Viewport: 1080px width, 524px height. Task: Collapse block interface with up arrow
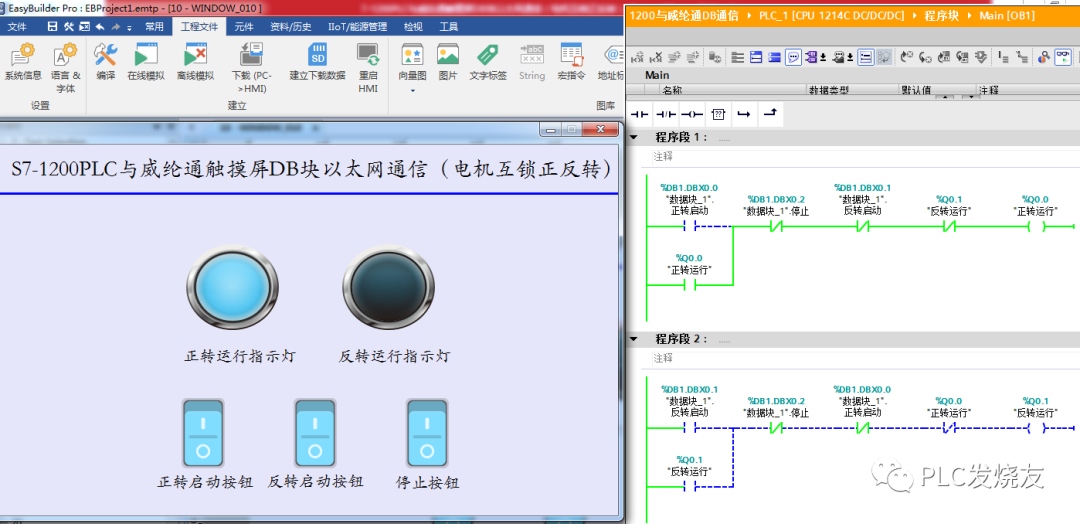coord(945,97)
